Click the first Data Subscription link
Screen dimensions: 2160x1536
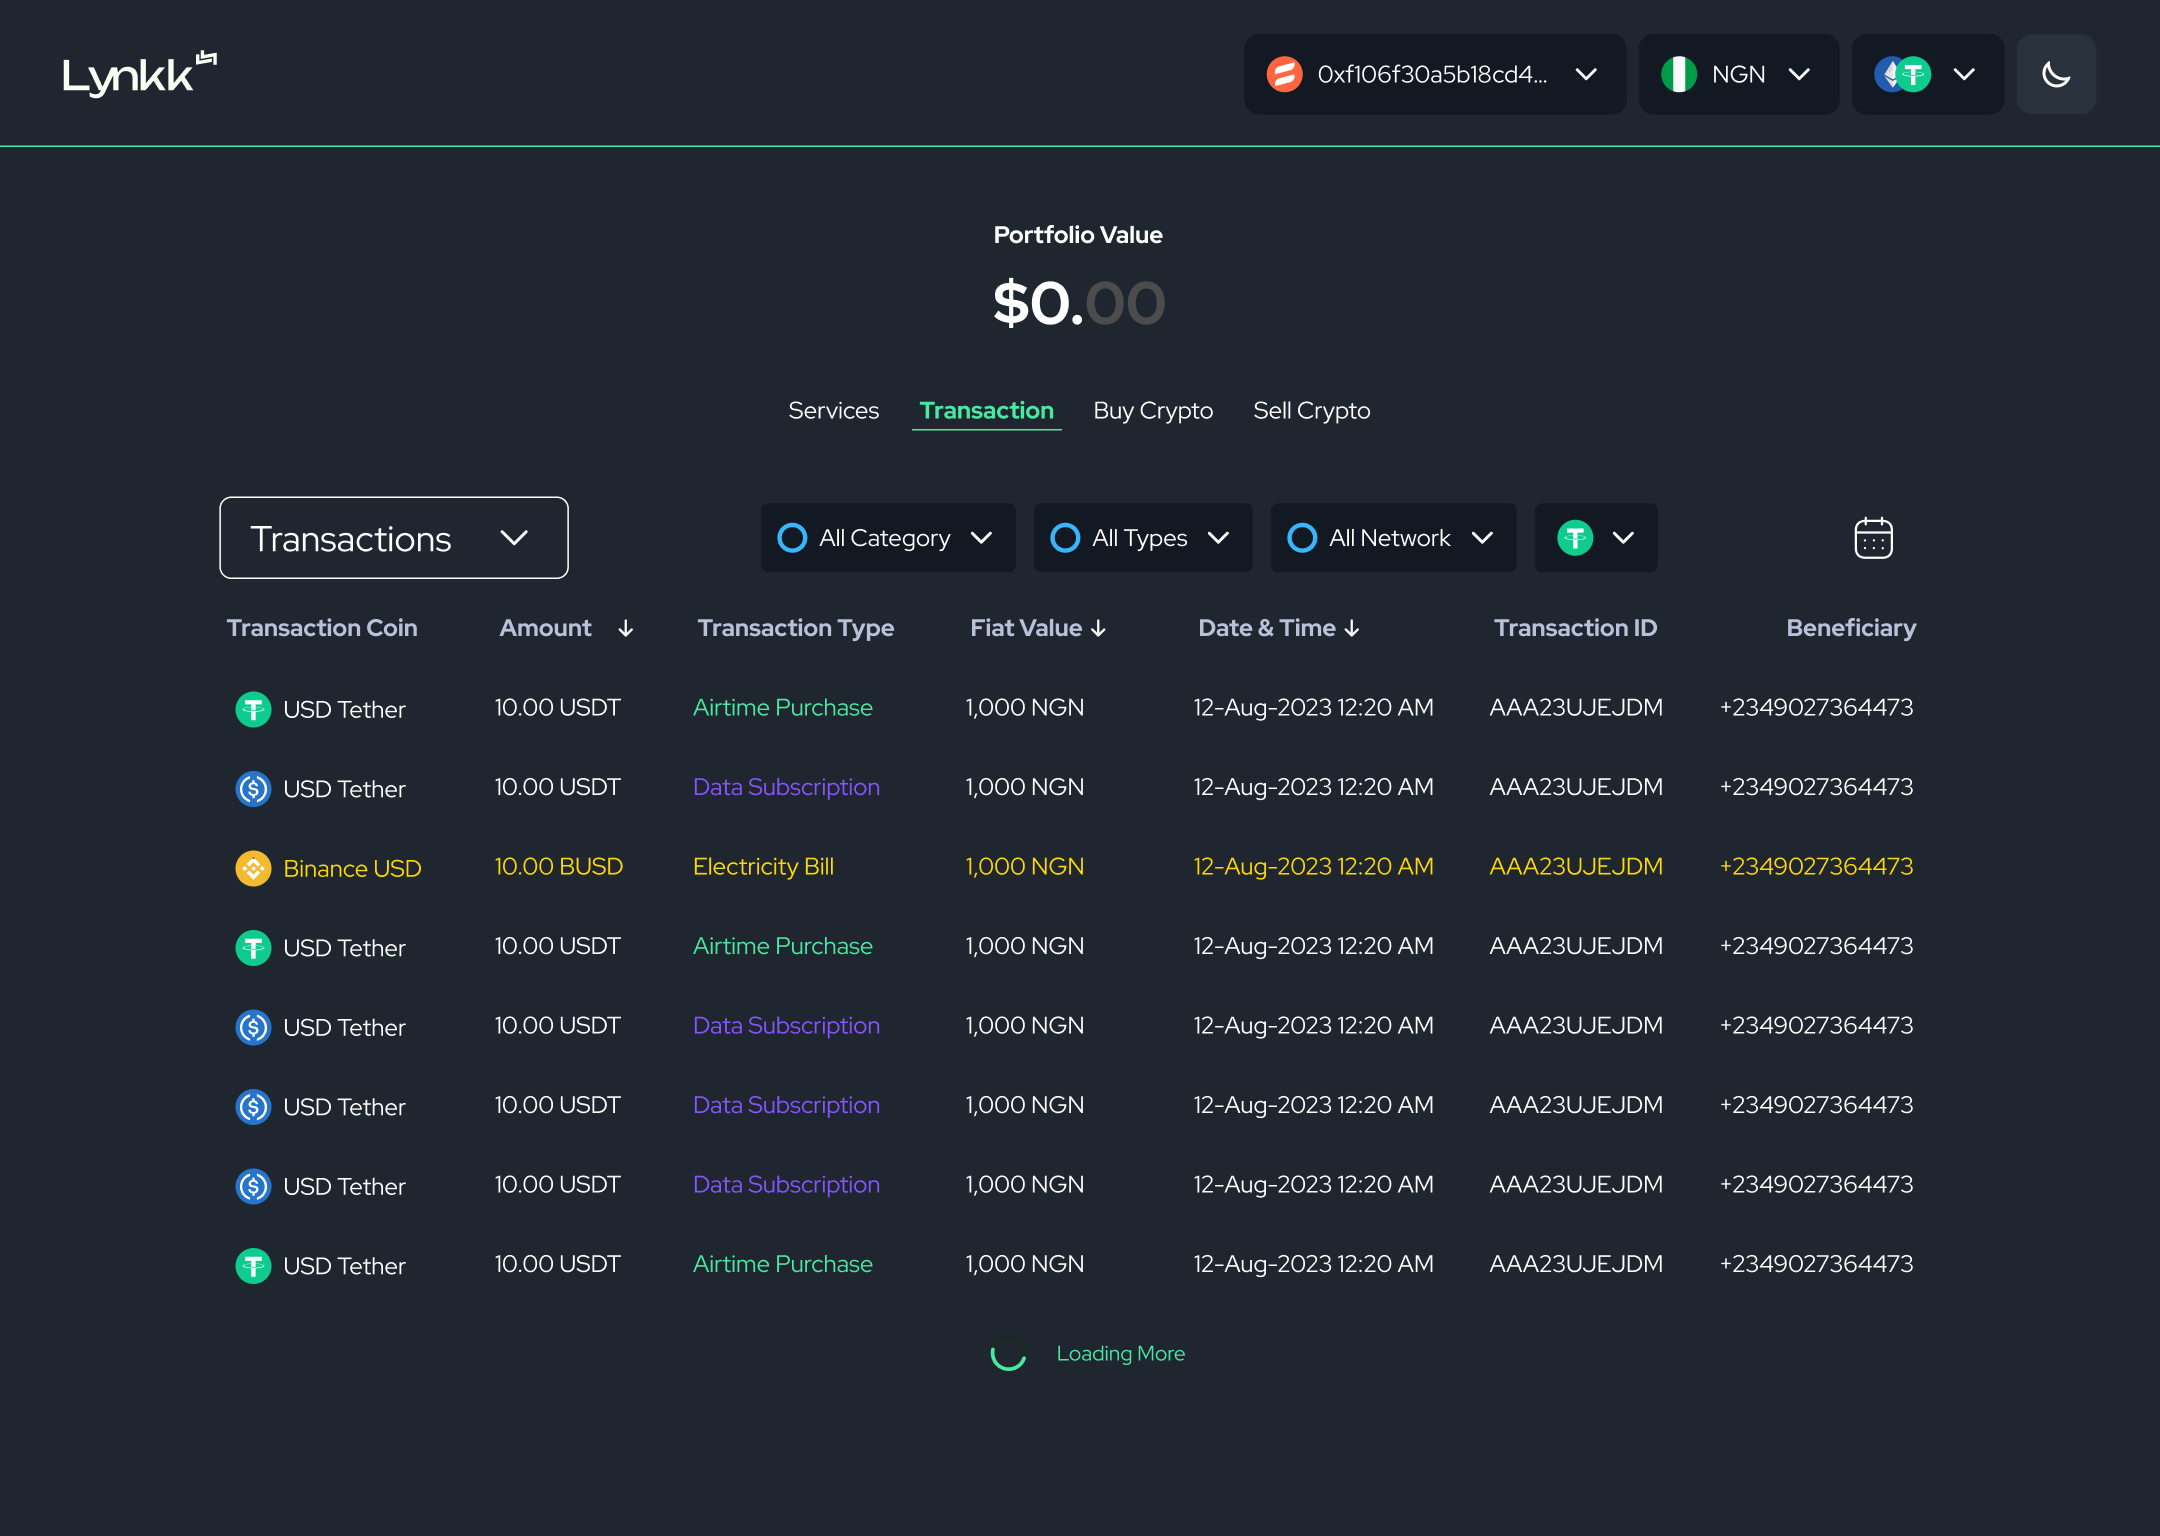pos(786,787)
